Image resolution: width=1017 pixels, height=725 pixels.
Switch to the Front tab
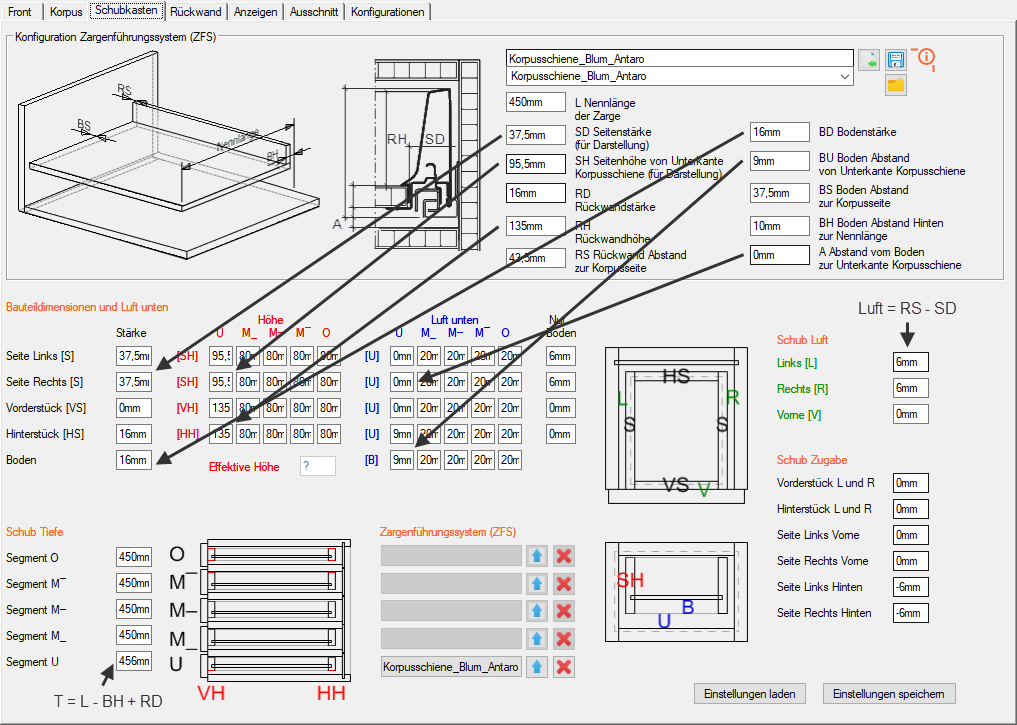coord(21,12)
